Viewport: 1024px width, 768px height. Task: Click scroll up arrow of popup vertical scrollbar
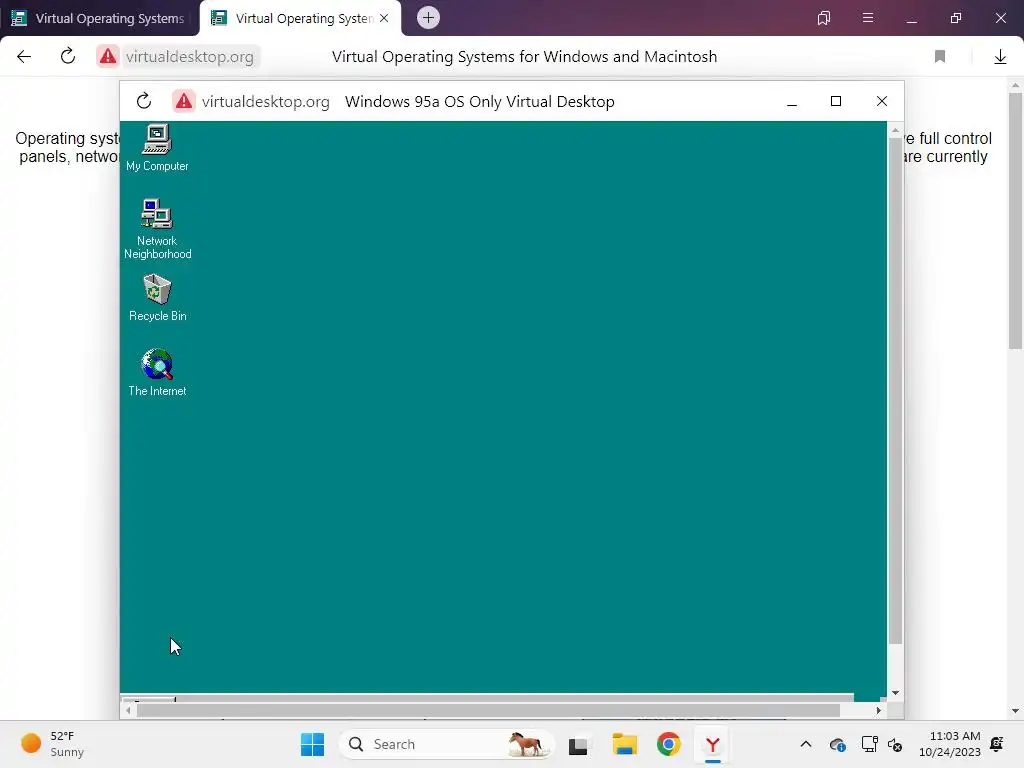tap(895, 131)
